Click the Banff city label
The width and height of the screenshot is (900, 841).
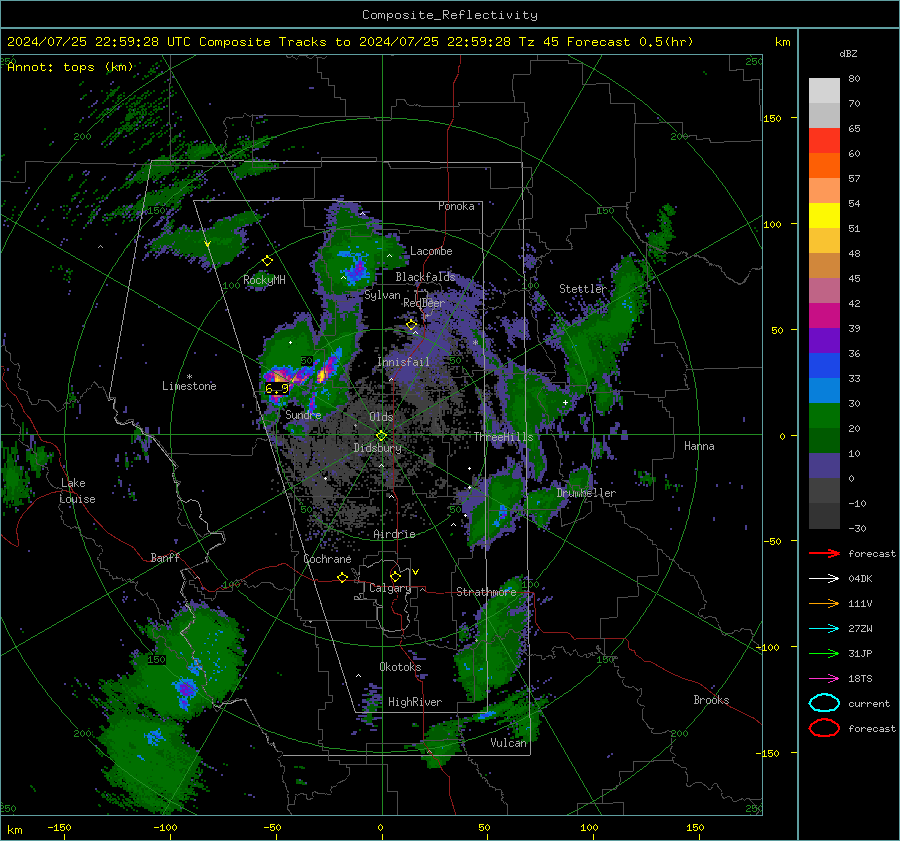165,558
